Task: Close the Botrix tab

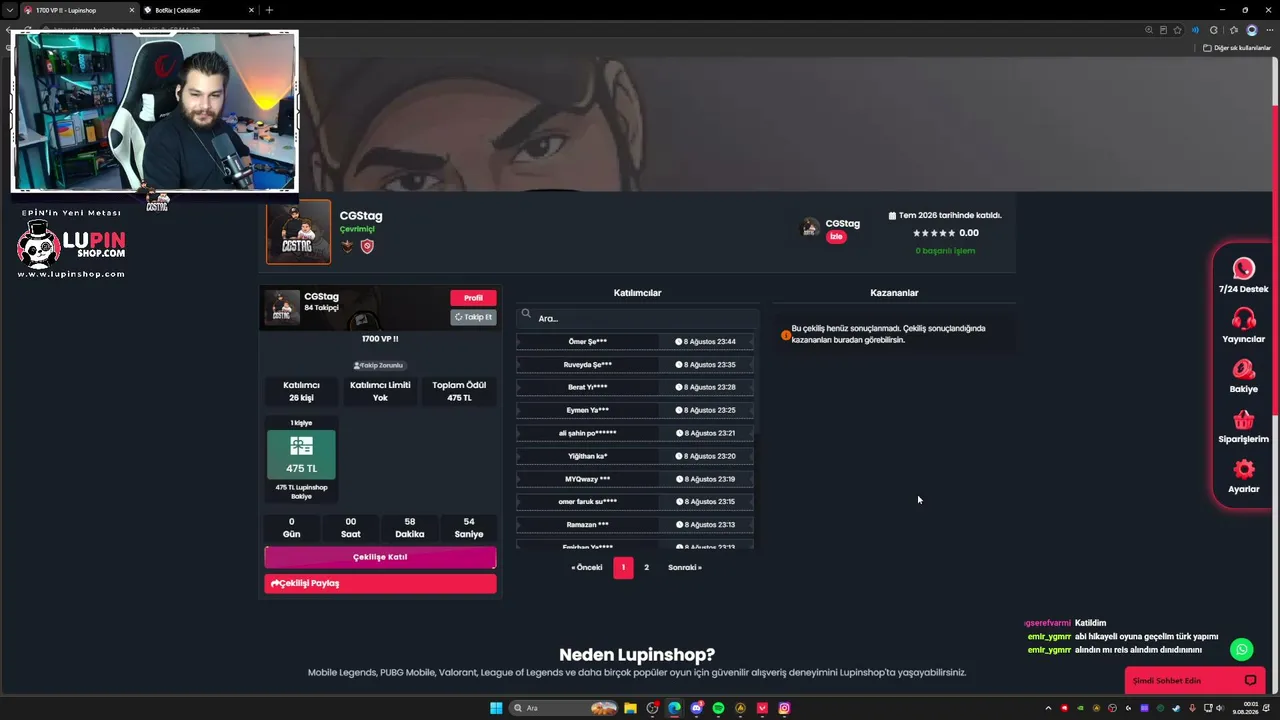Action: click(x=250, y=10)
